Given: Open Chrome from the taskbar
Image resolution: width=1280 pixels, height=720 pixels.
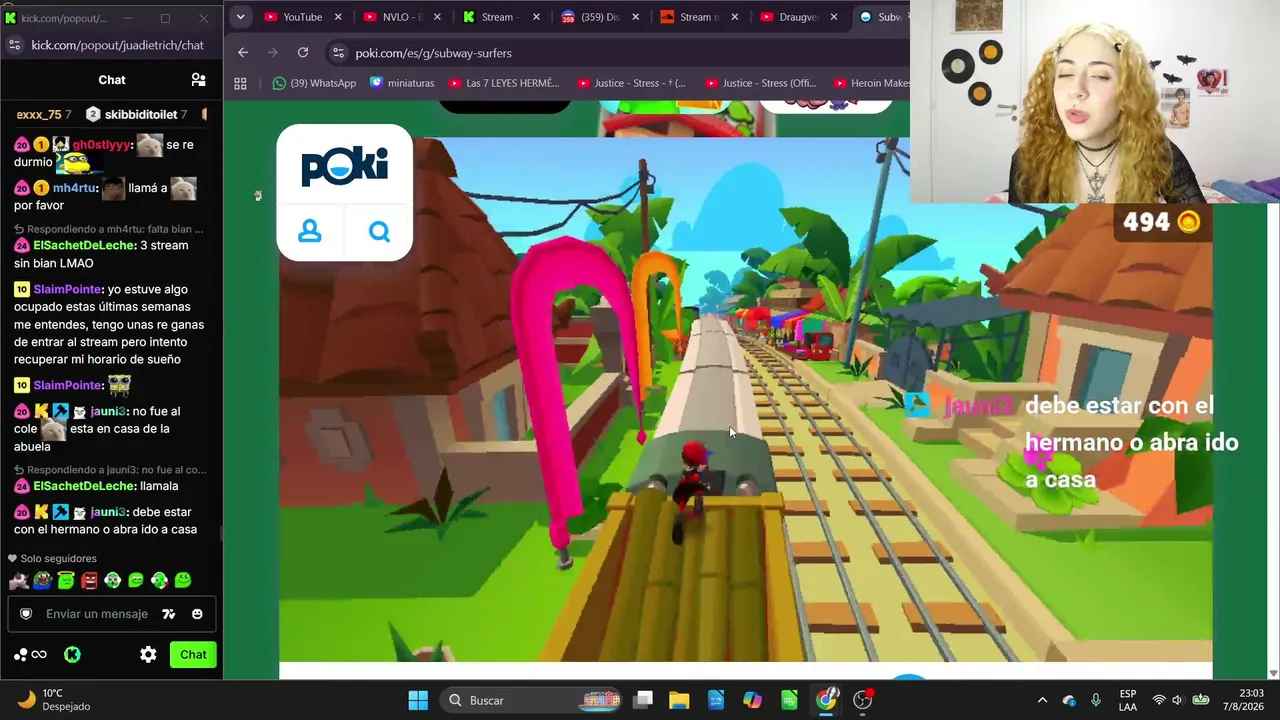Looking at the screenshot, I should 826,700.
